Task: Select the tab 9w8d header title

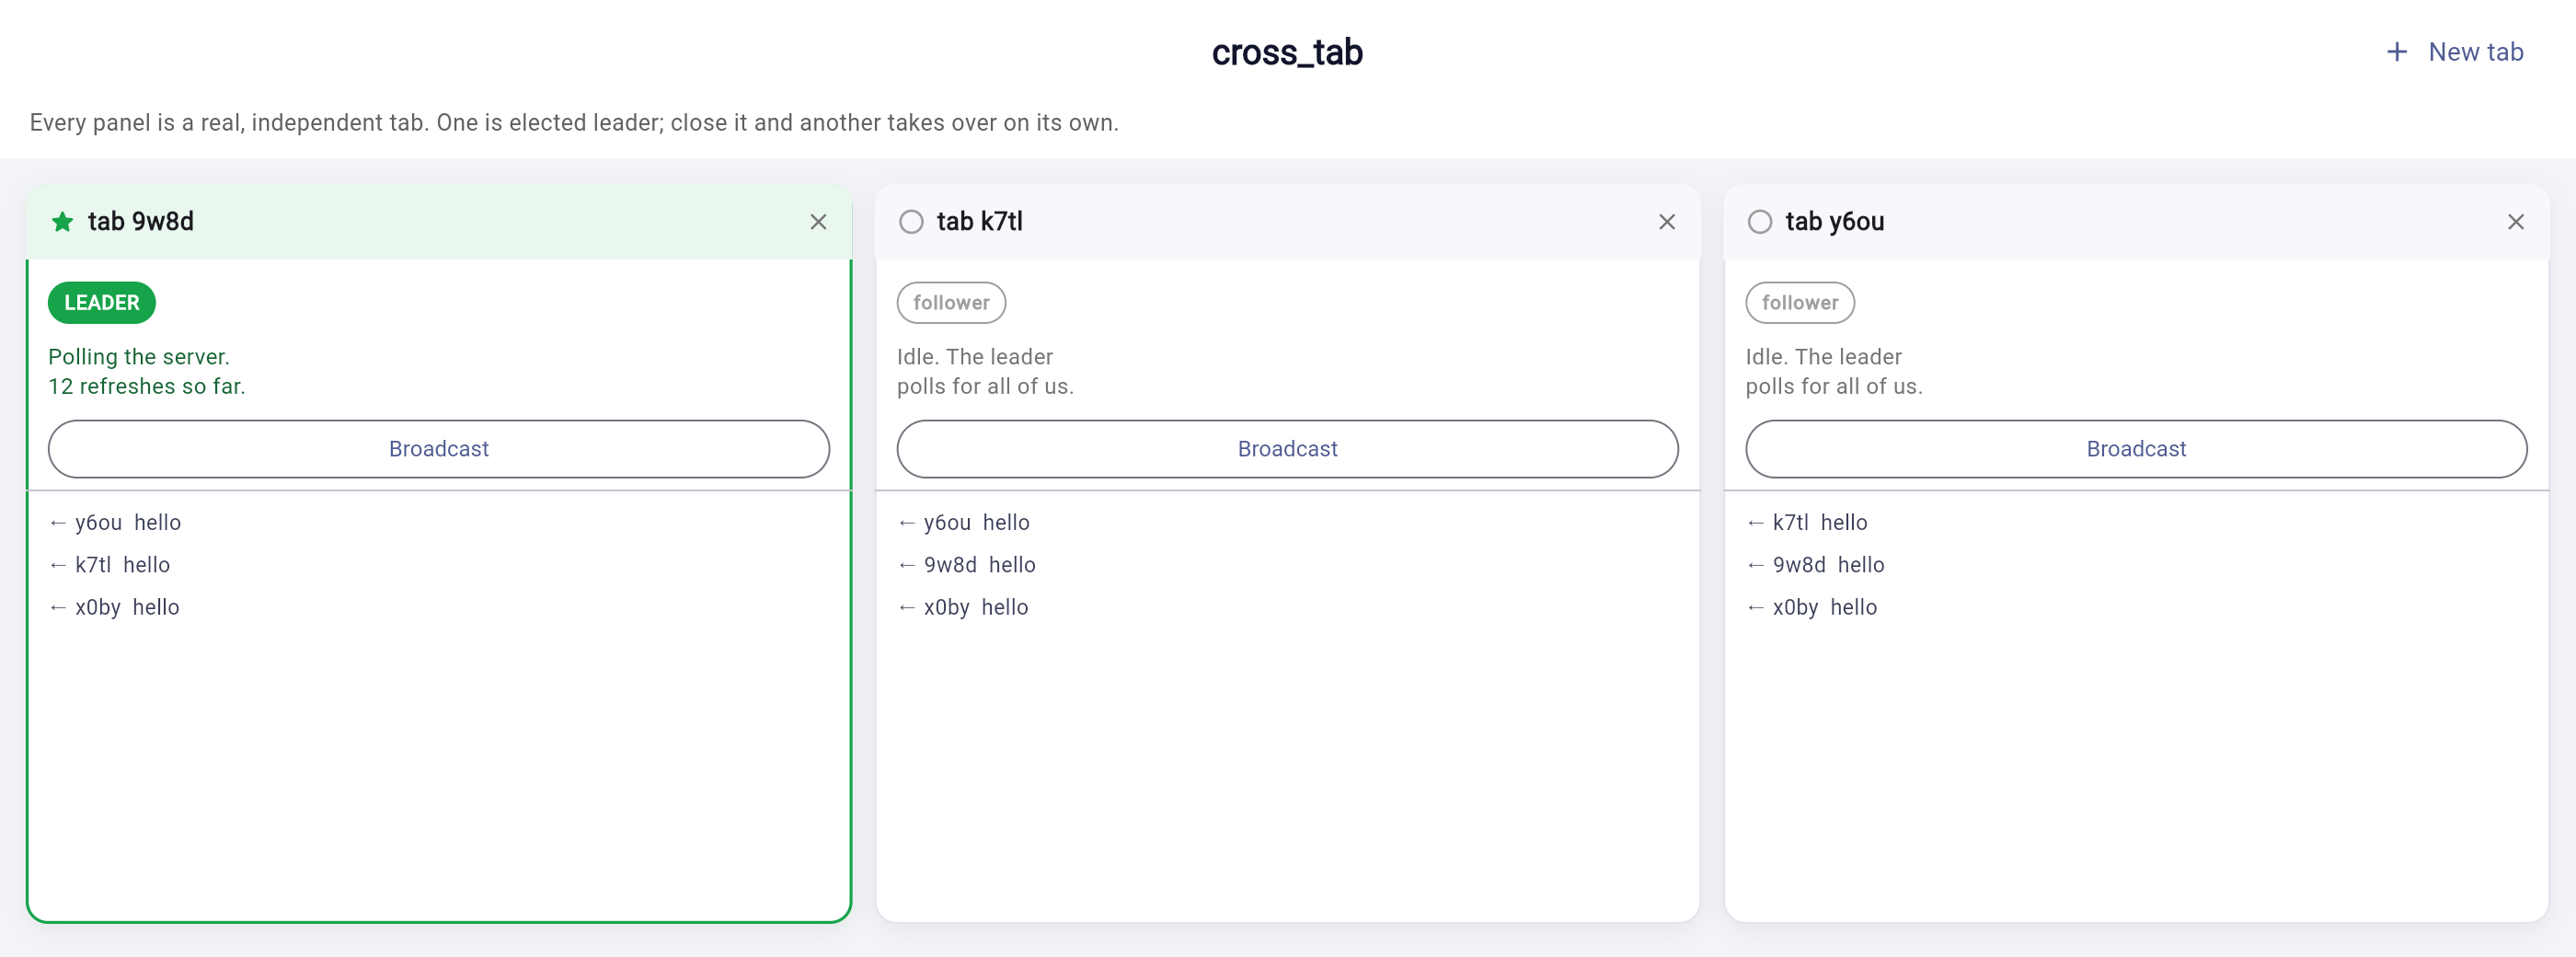Action: tap(141, 222)
